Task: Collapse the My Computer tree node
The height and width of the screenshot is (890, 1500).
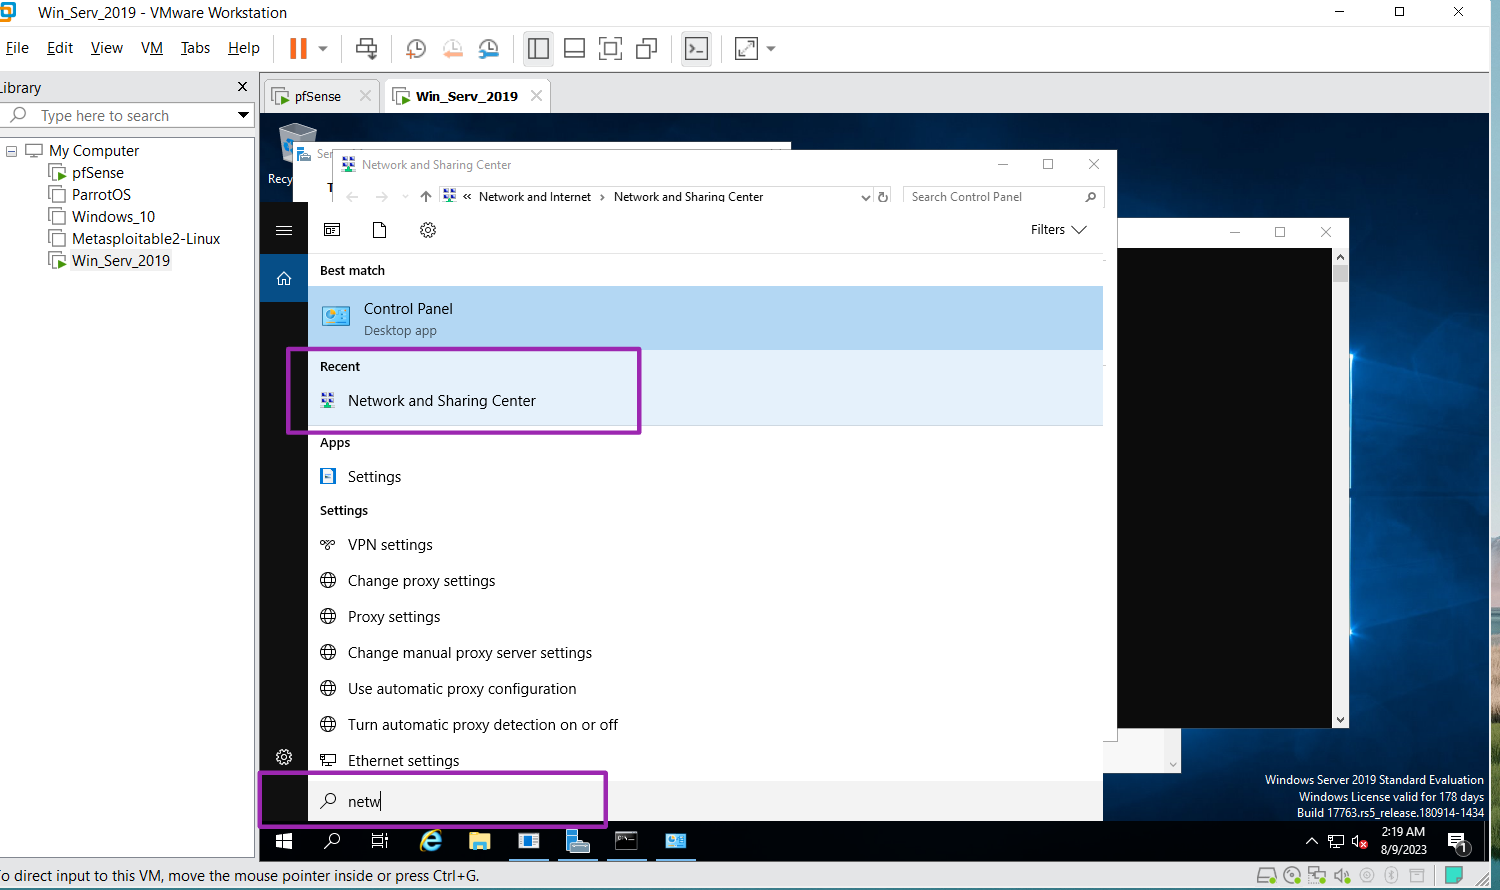Action: point(12,151)
